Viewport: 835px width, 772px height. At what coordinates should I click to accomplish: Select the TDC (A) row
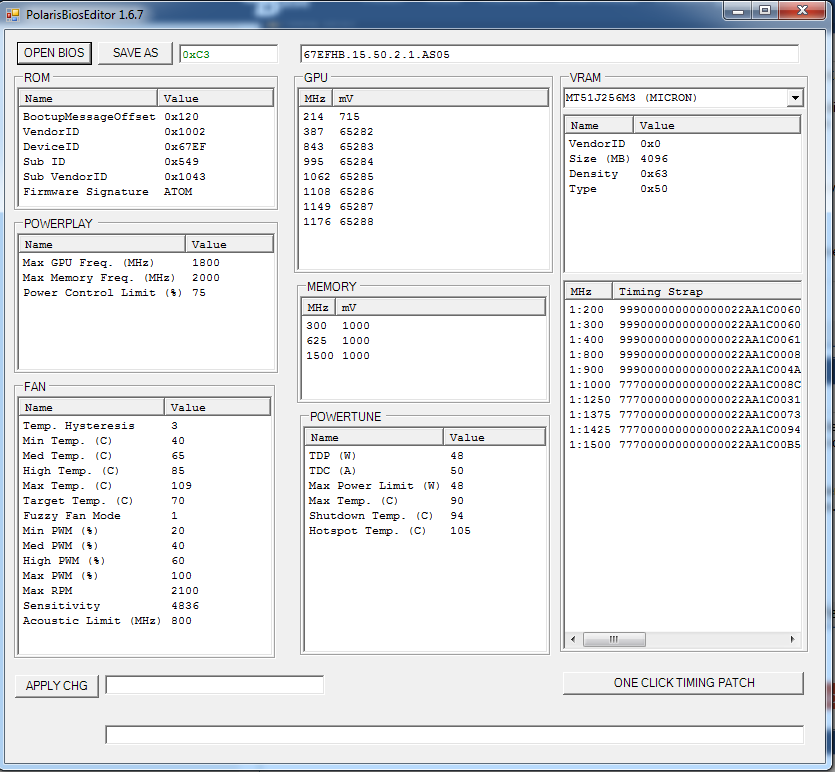(x=425, y=471)
